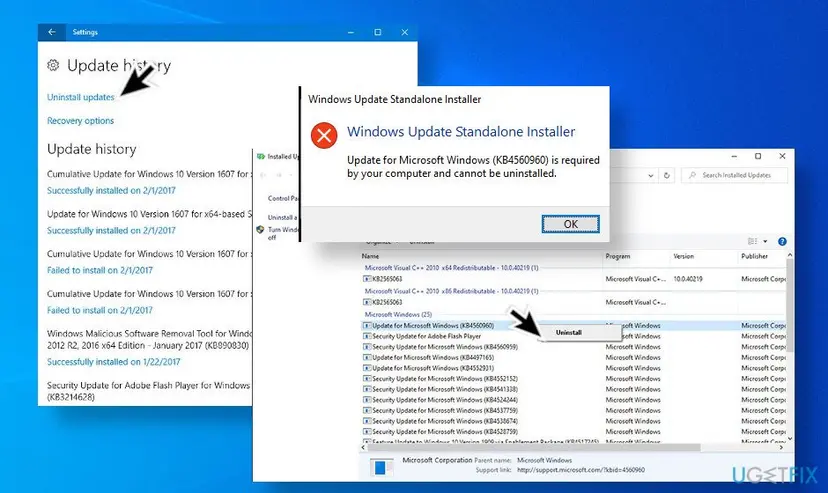Click icon of Adobe Flash Player security update
The height and width of the screenshot is (493, 828).
tap(367, 336)
